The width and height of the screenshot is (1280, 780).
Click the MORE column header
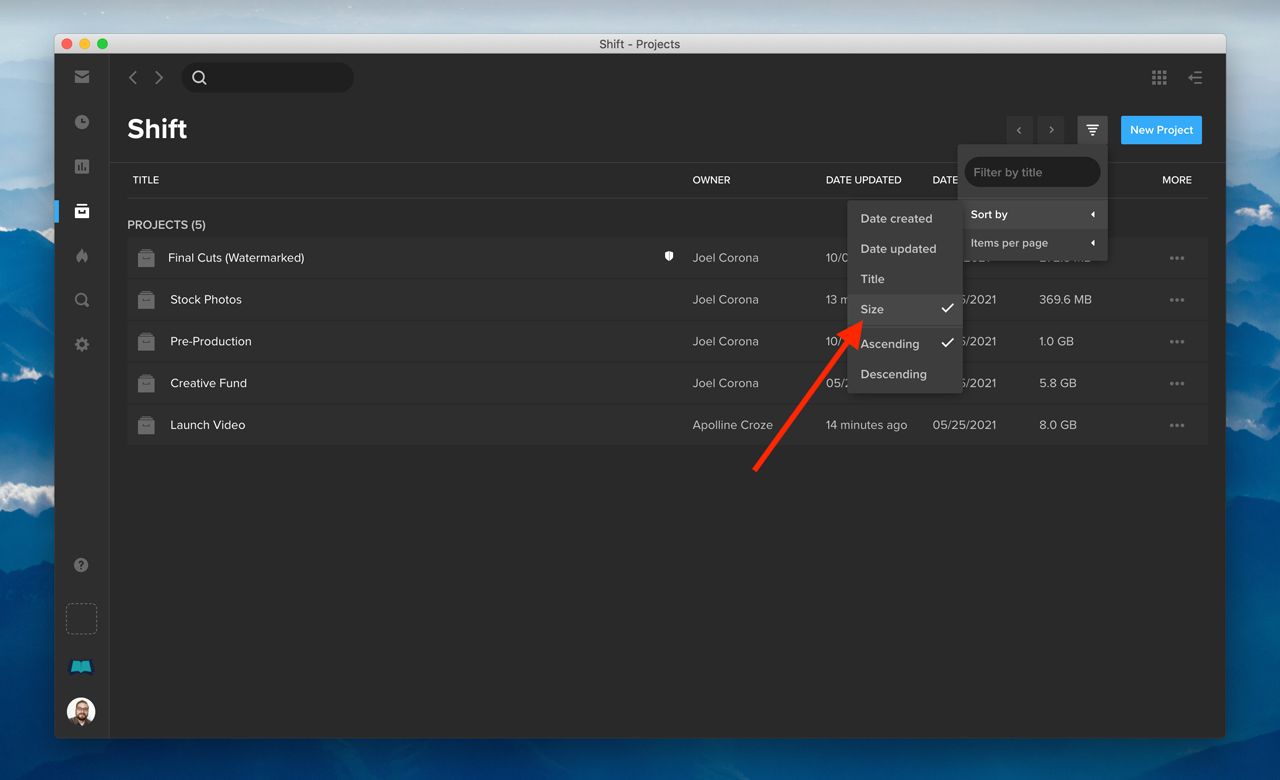pyautogui.click(x=1177, y=180)
